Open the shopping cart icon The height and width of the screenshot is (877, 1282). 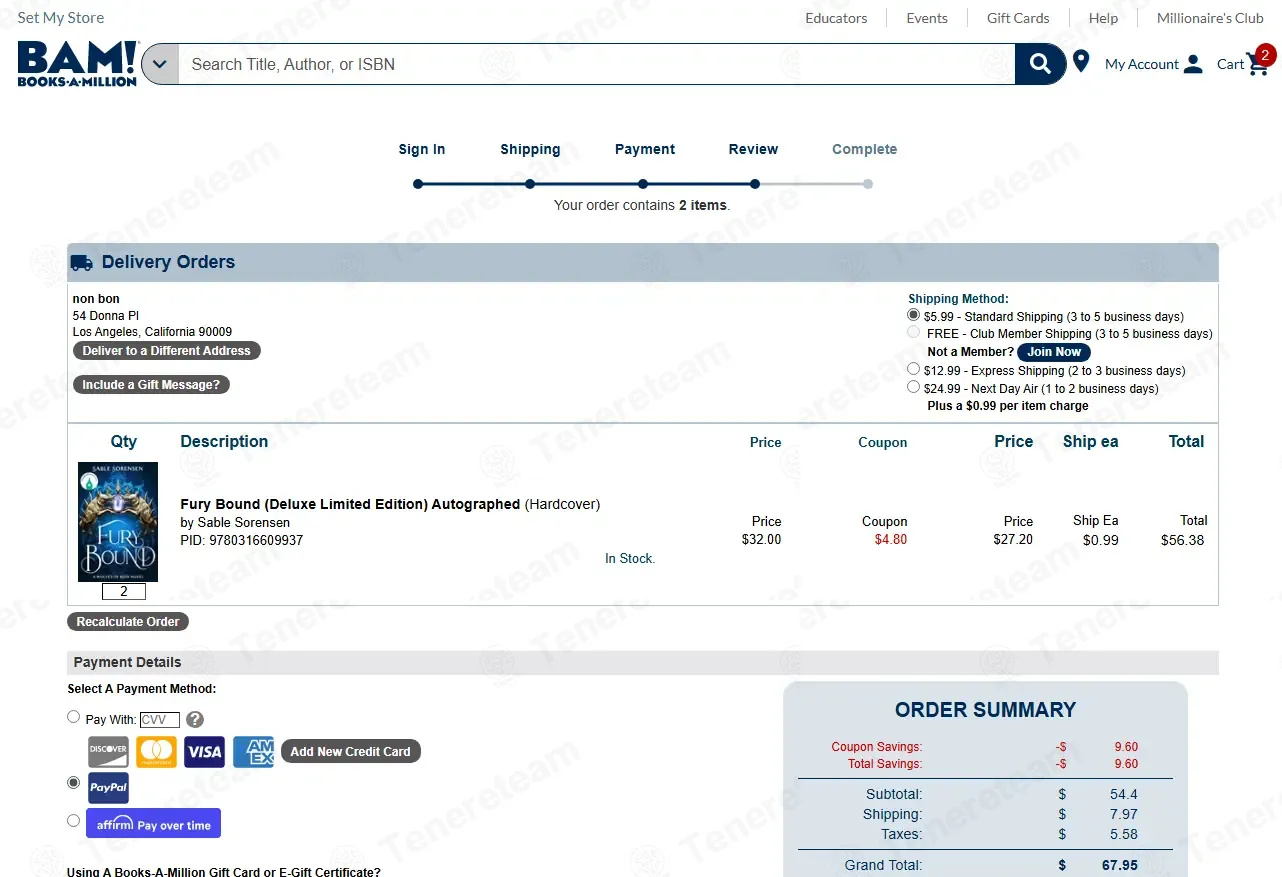[x=1257, y=64]
